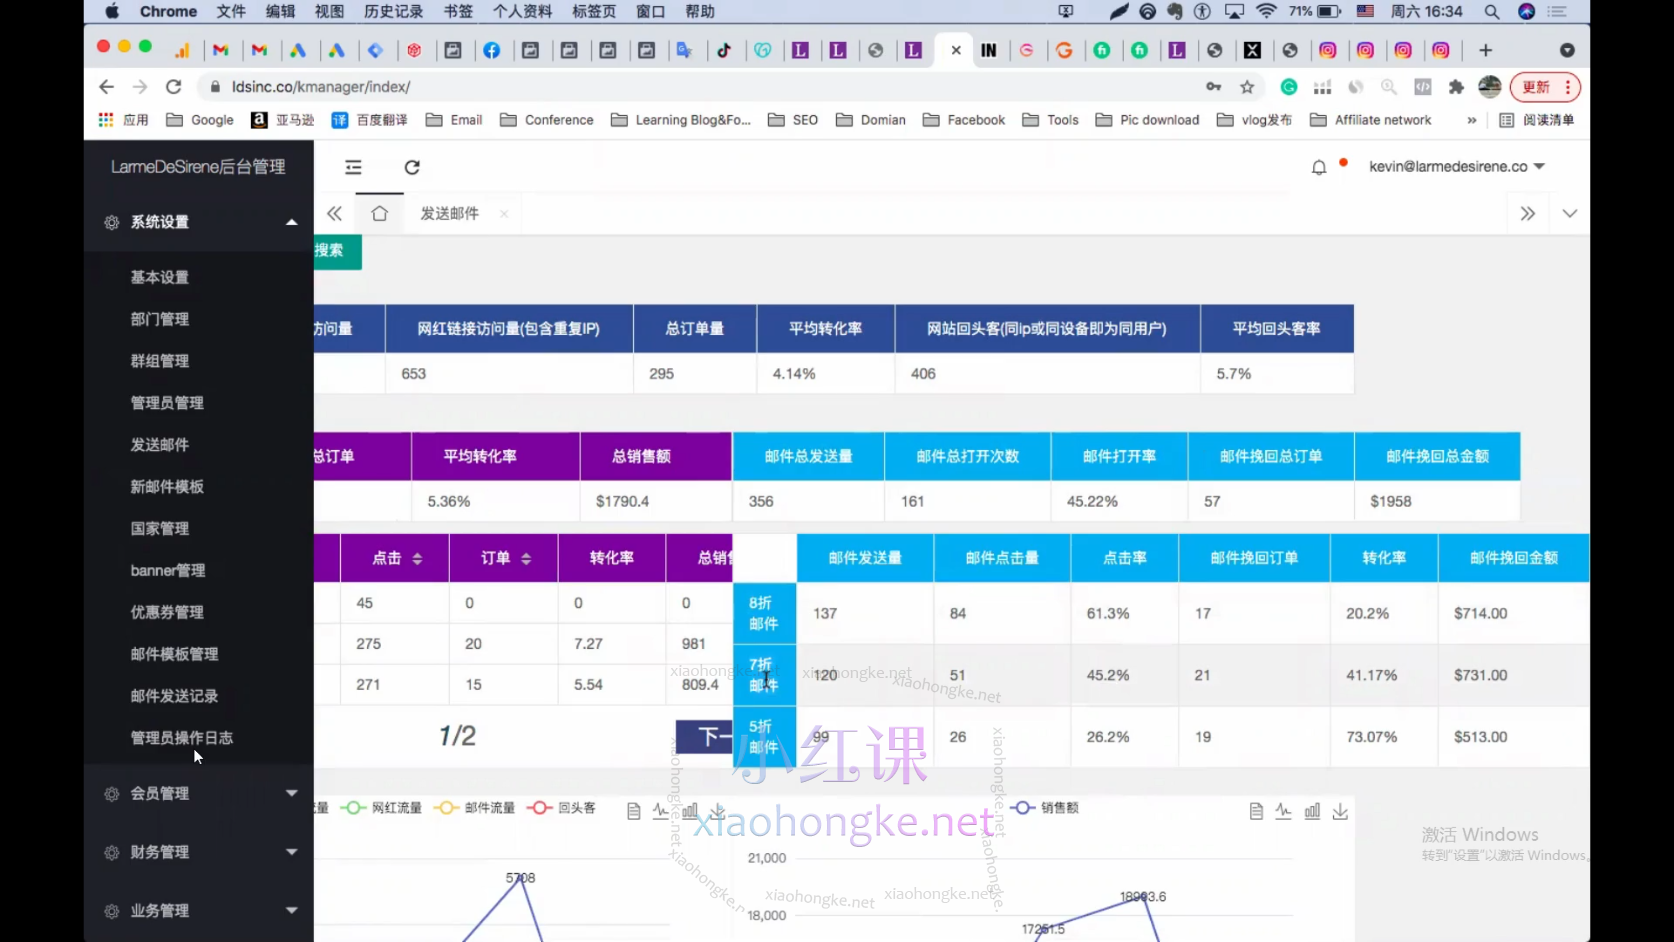
Task: Select 邮件发送记录 in the sidebar
Action: 173,695
